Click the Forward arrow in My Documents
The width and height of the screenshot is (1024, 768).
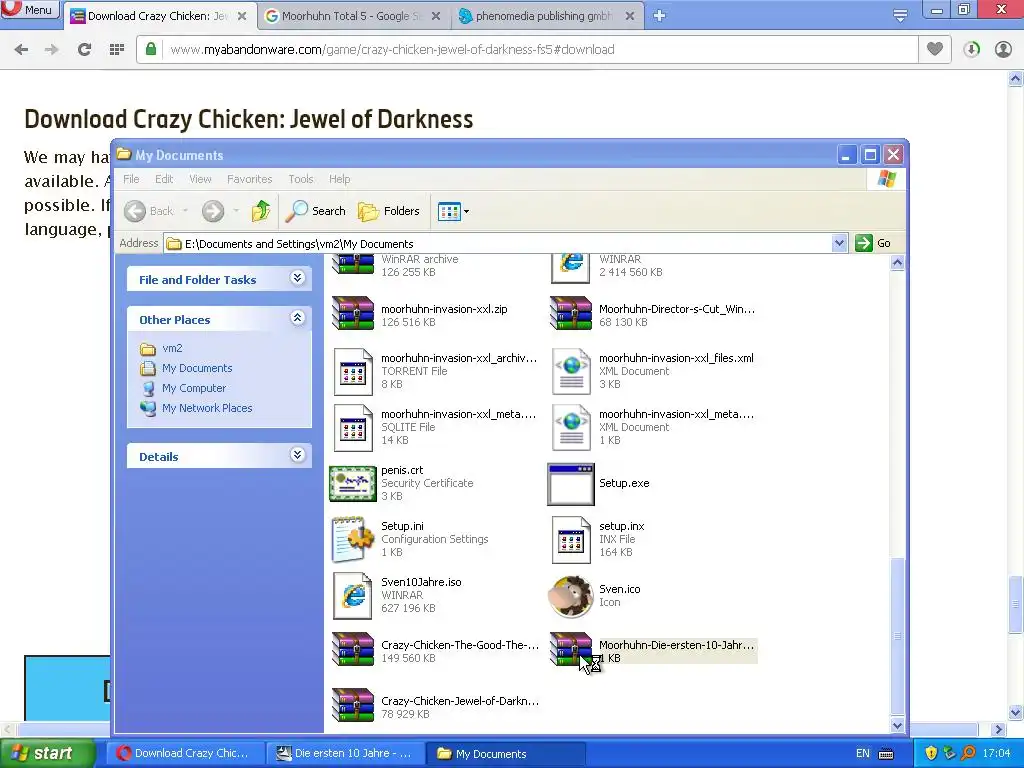coord(213,211)
